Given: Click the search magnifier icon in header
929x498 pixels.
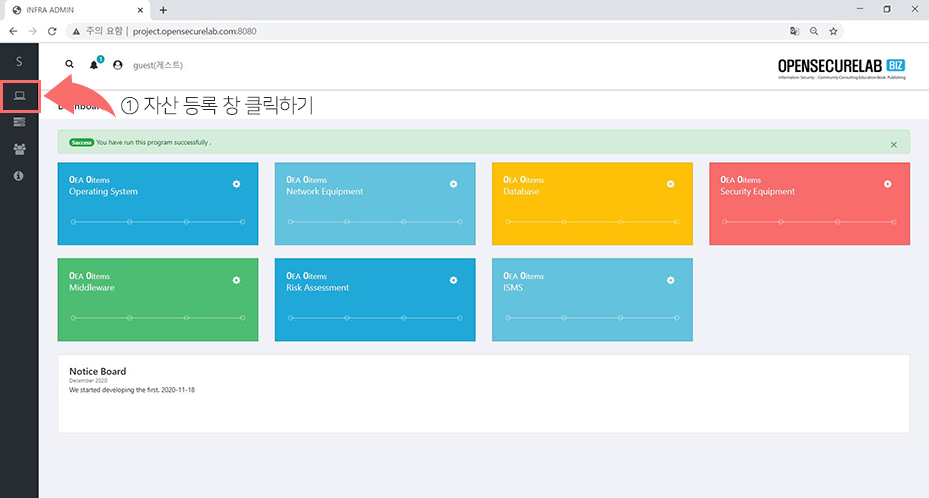Looking at the screenshot, I should coord(70,65).
